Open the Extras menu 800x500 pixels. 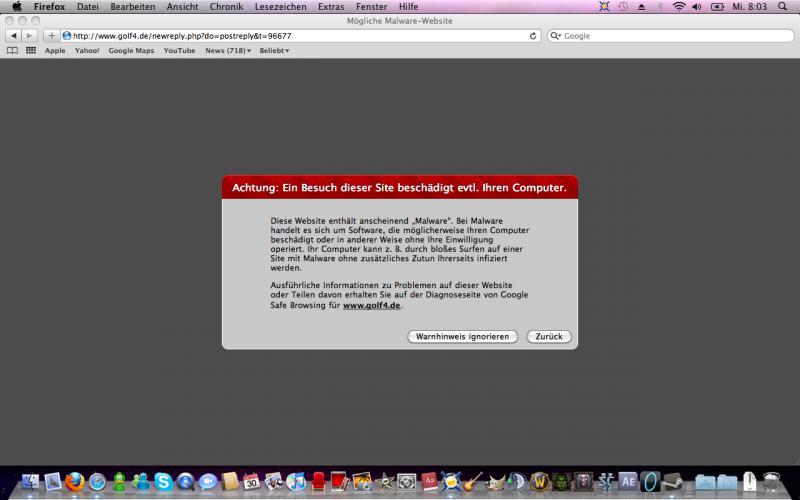(331, 7)
